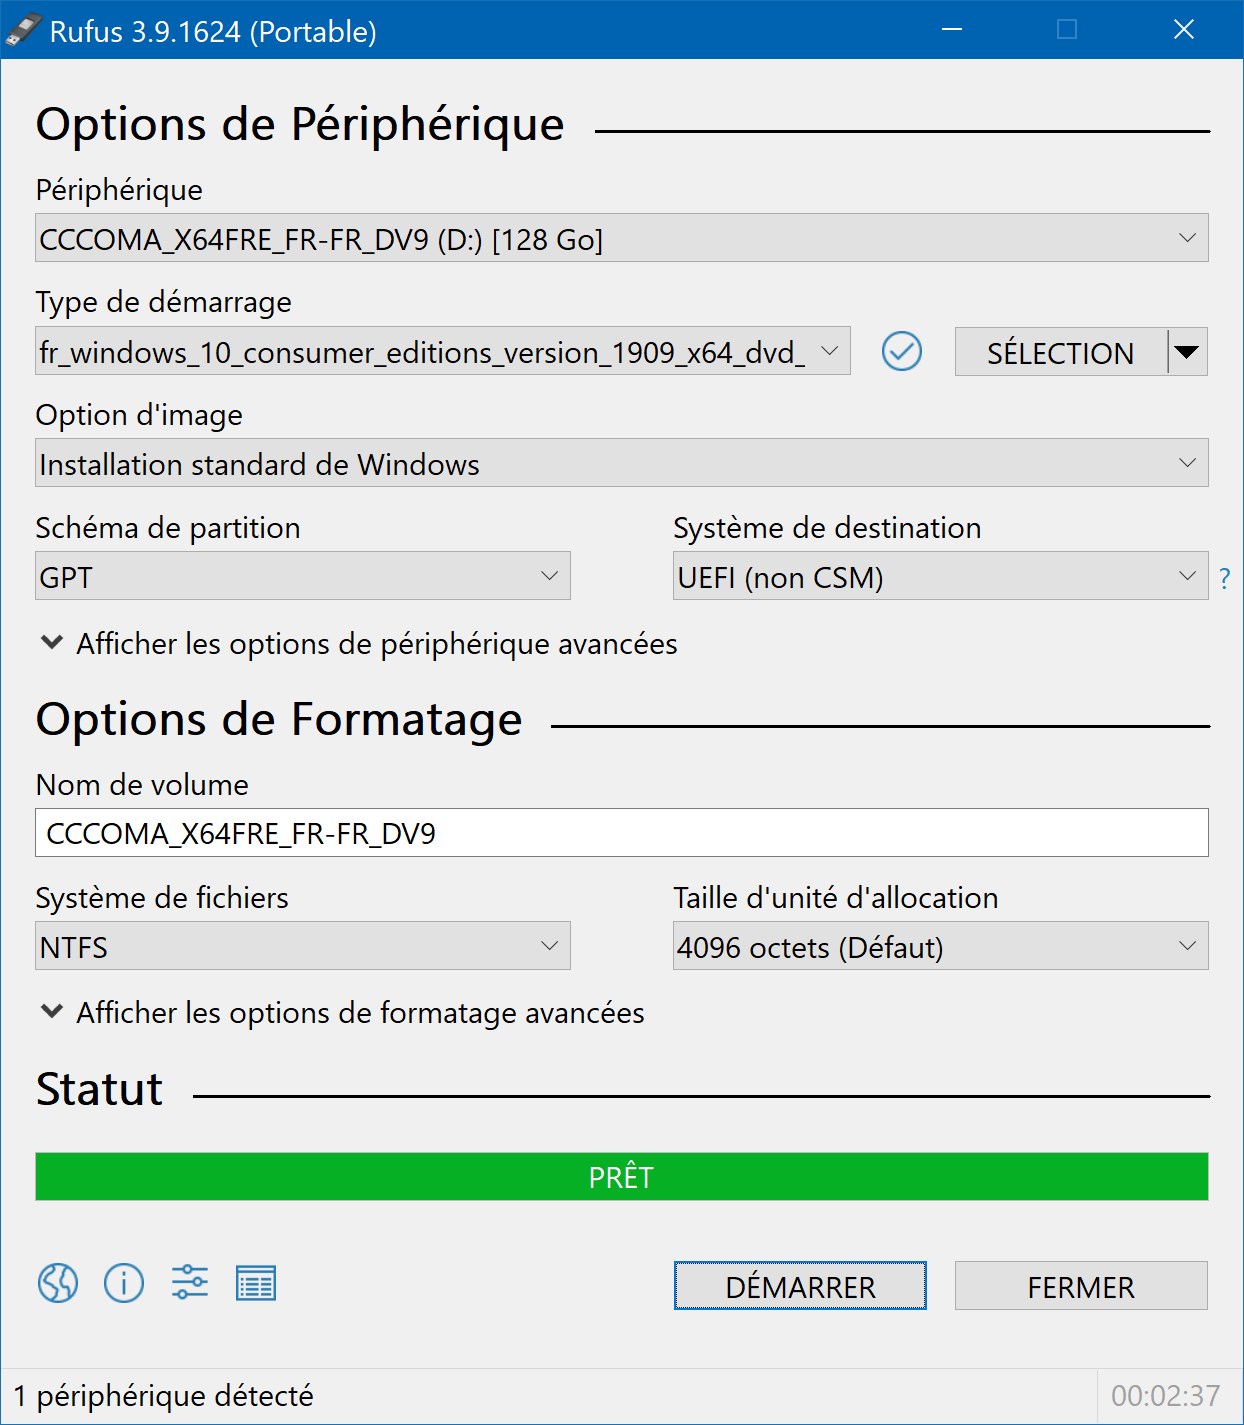The image size is (1244, 1425).
Task: Click the checksum verification checkmark icon
Action: [x=902, y=352]
